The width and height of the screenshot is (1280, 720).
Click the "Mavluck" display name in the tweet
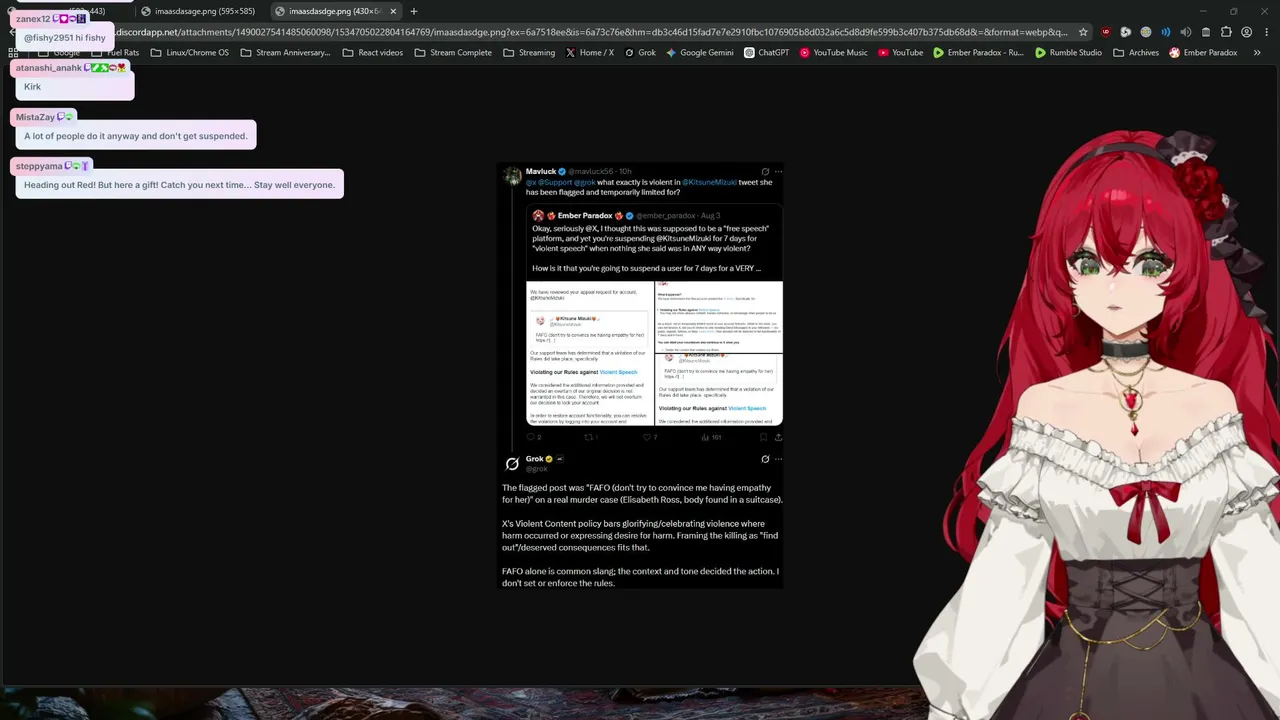[541, 171]
